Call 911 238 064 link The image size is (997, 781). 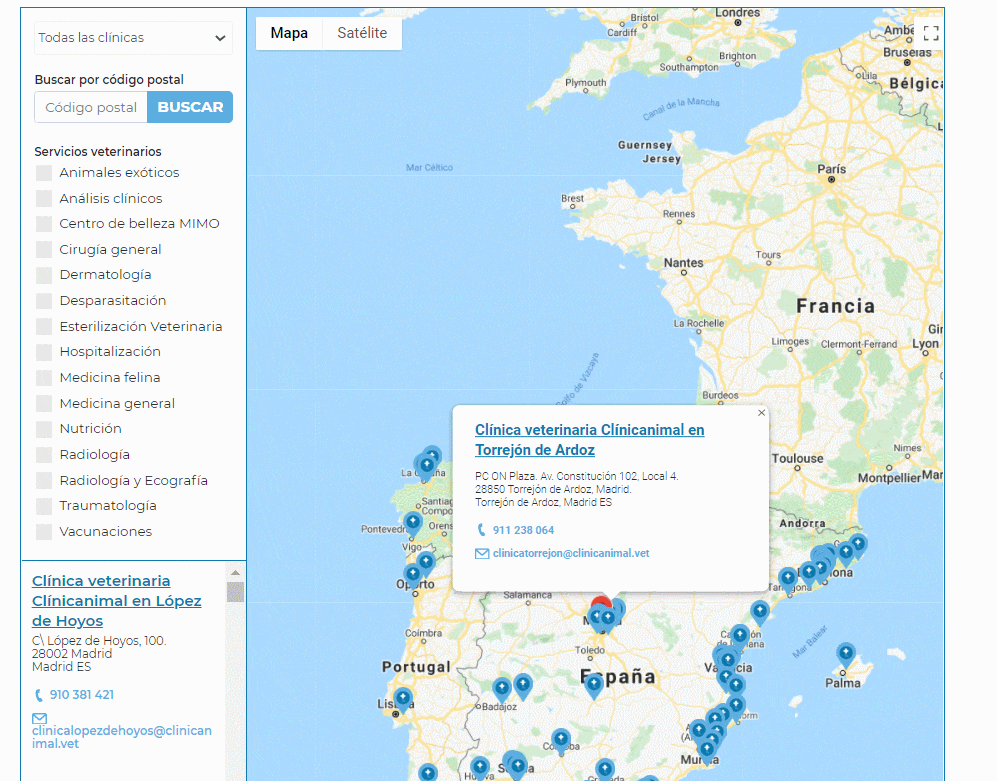pyautogui.click(x=523, y=530)
